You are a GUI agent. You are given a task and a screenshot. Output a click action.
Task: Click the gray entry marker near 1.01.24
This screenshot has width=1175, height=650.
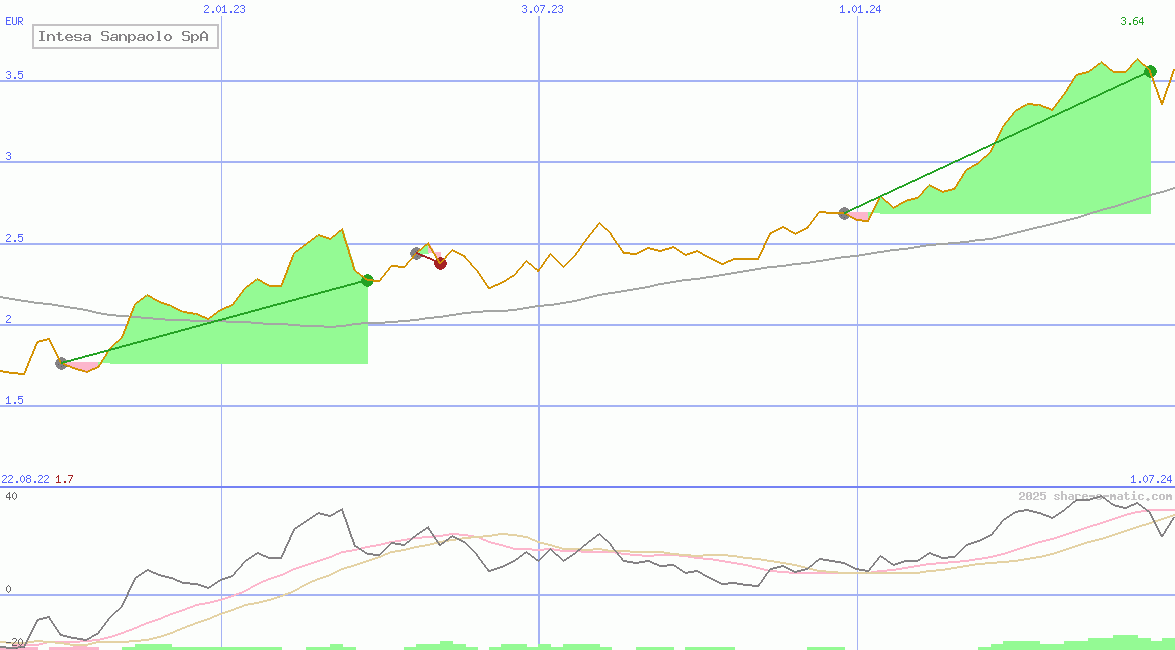click(845, 213)
